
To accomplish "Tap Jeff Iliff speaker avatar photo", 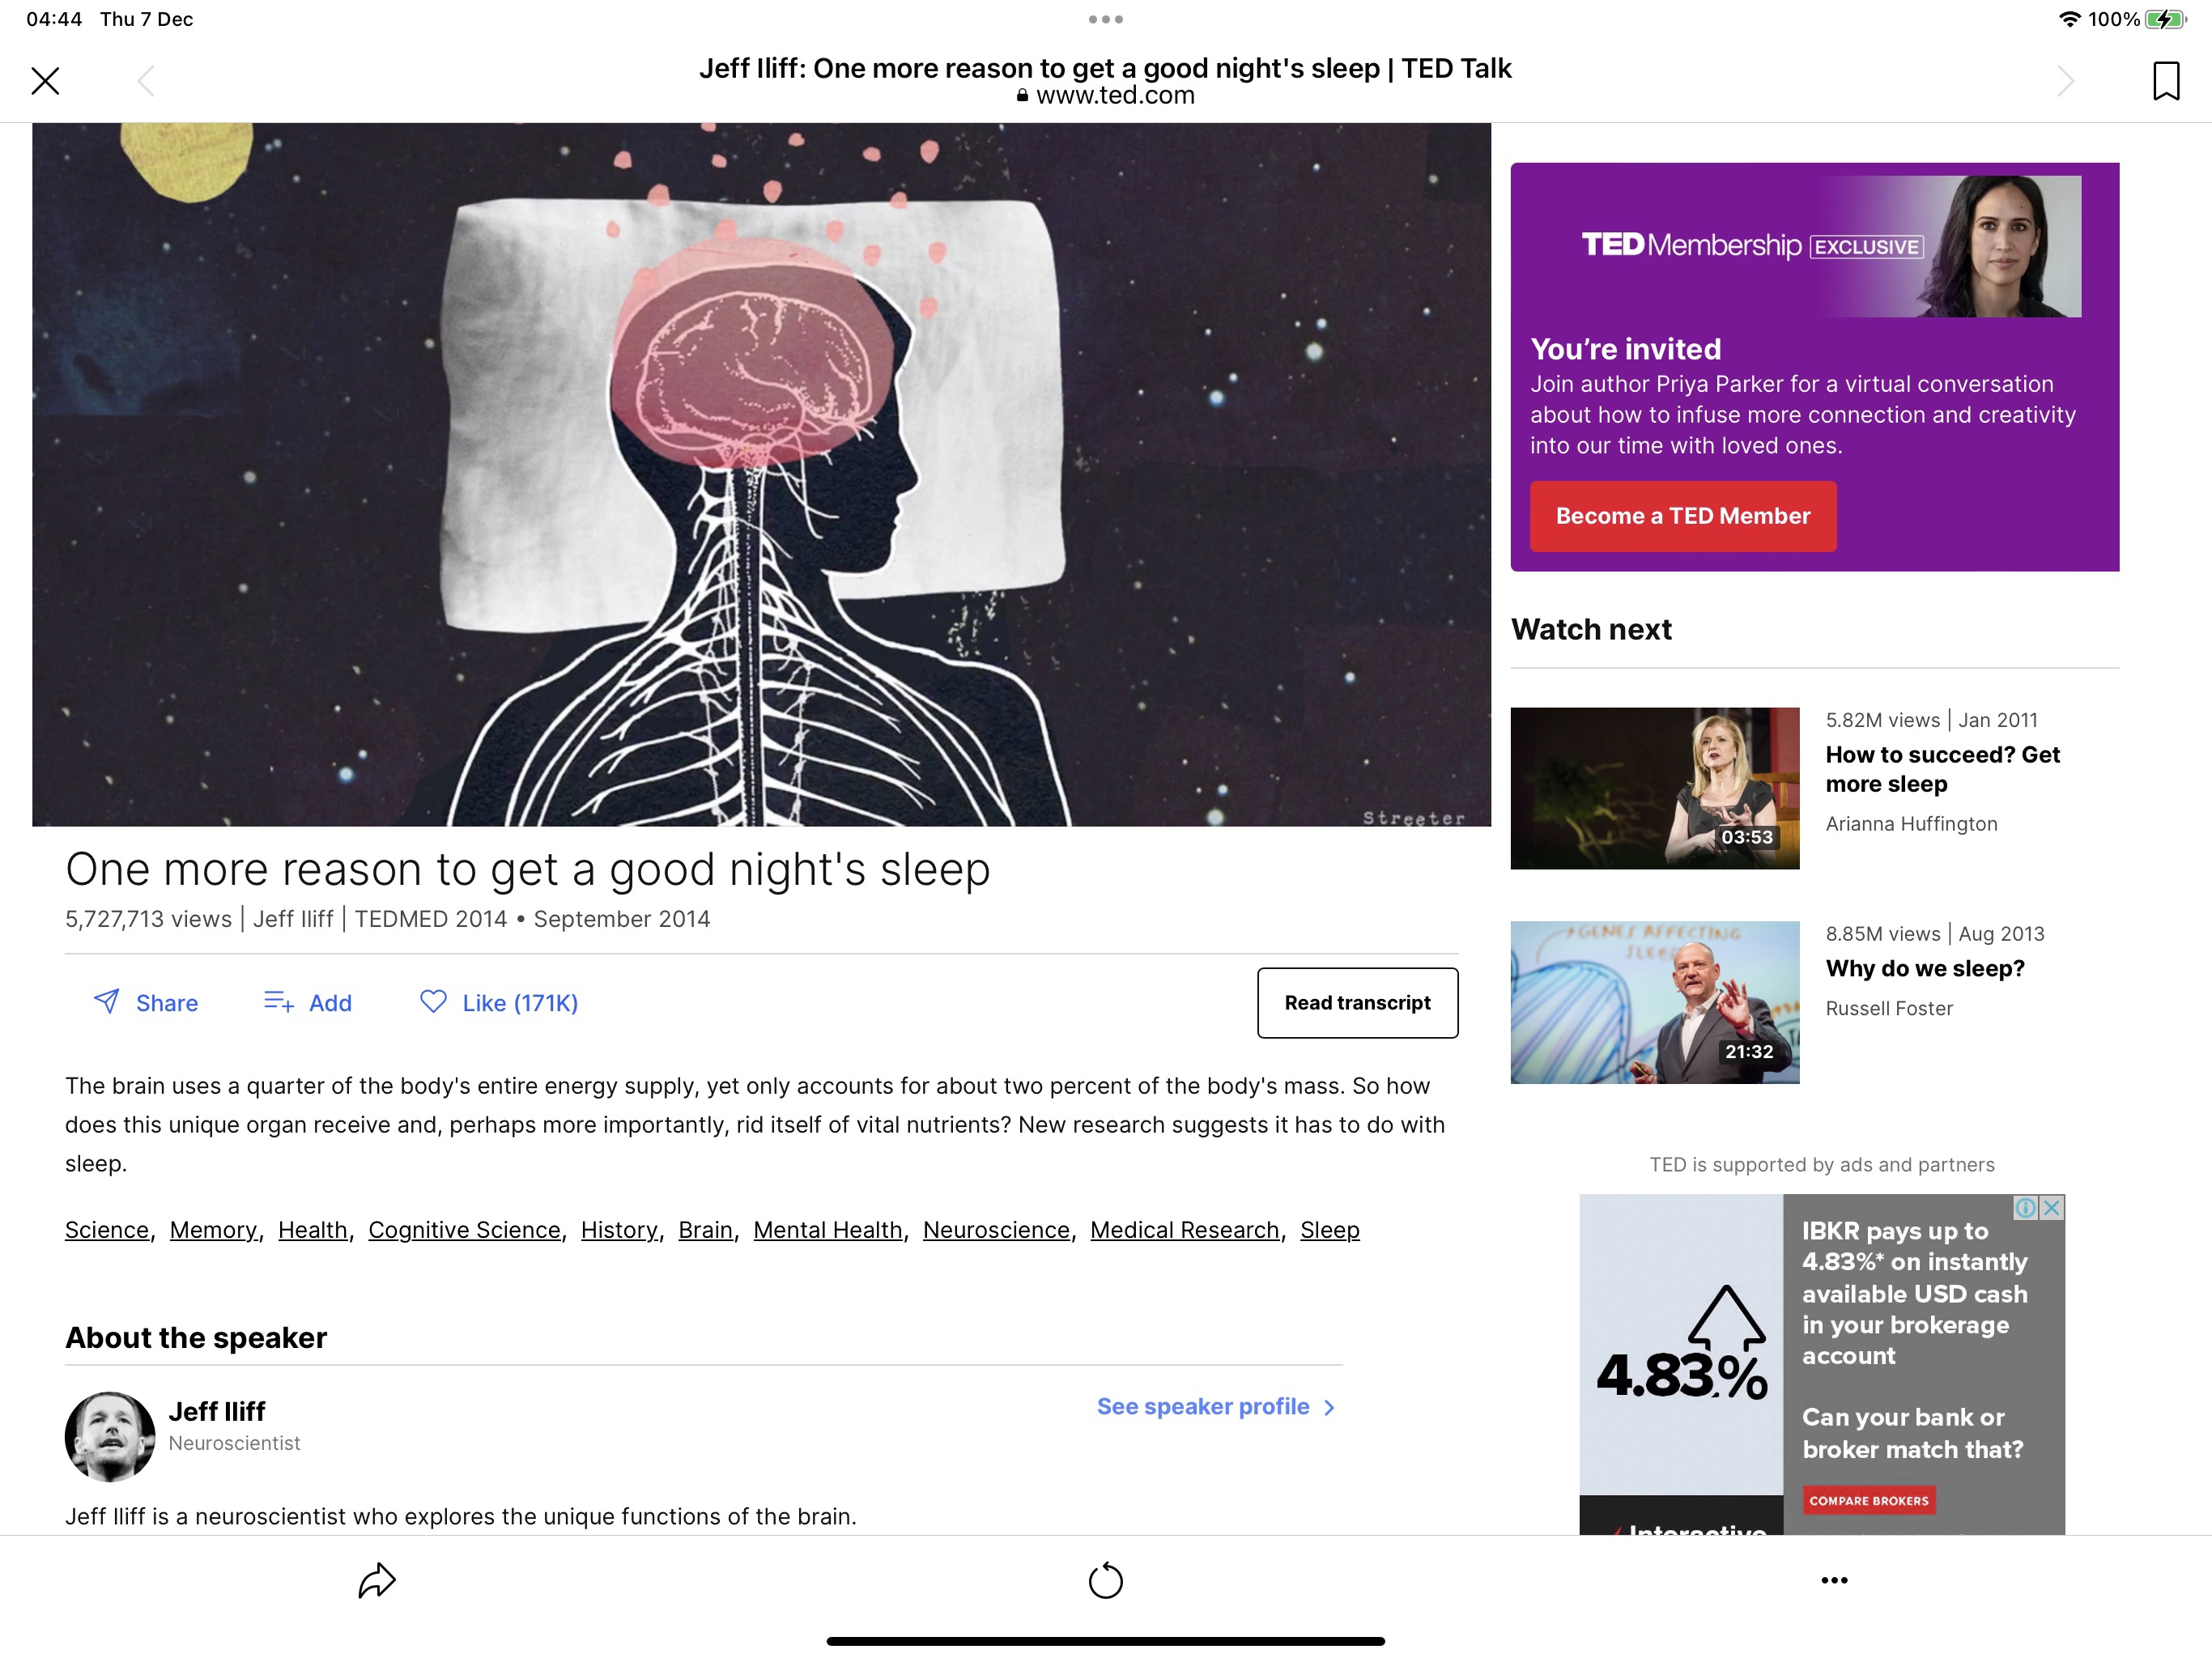I will pos(110,1436).
